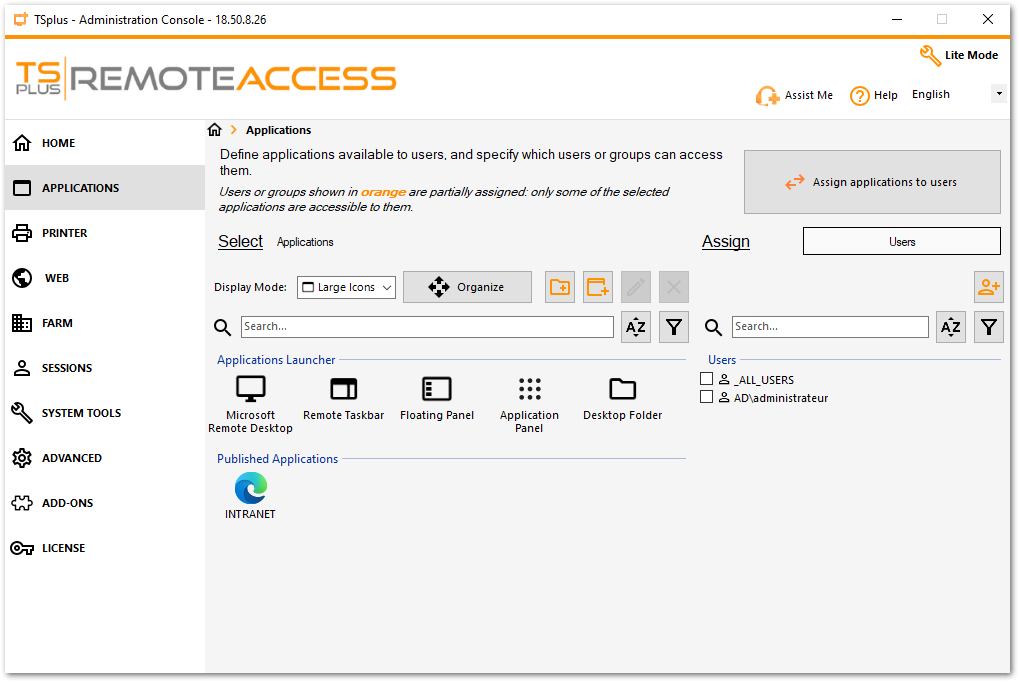Select the Floating Panel icon
The height and width of the screenshot is (682, 1019).
436,390
